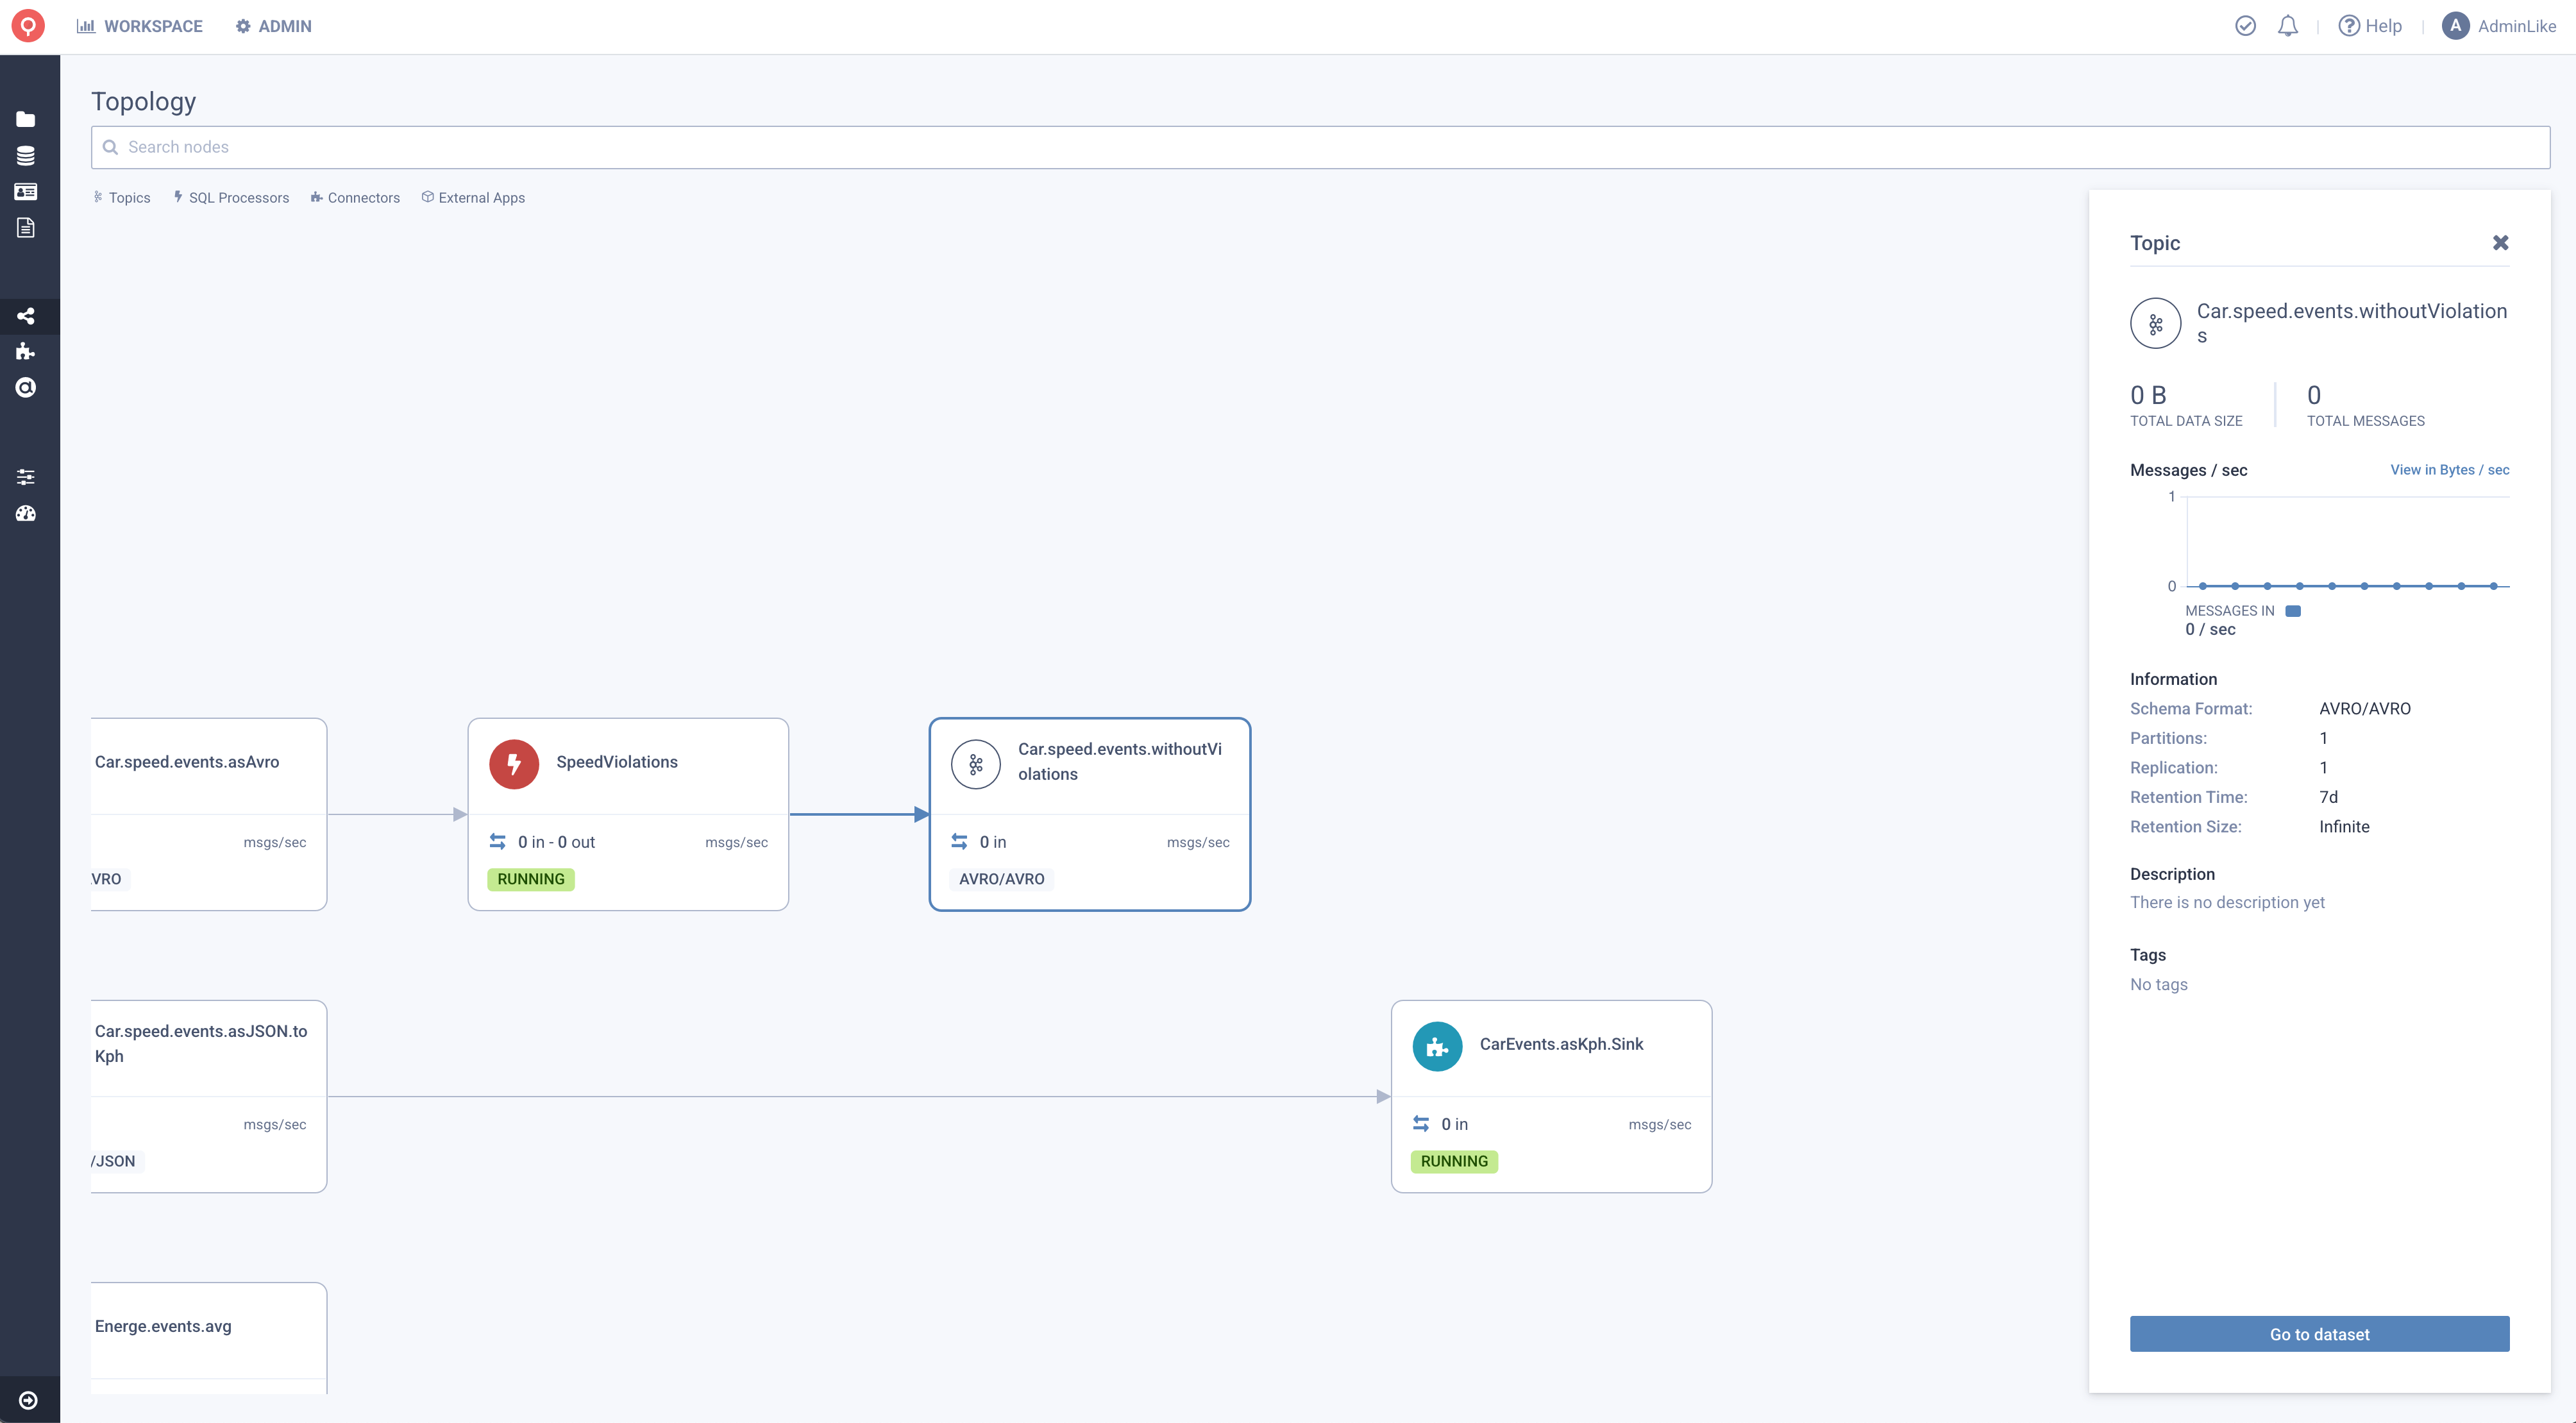The image size is (2576, 1423).
Task: Filter by SQL Processors
Action: 231,198
